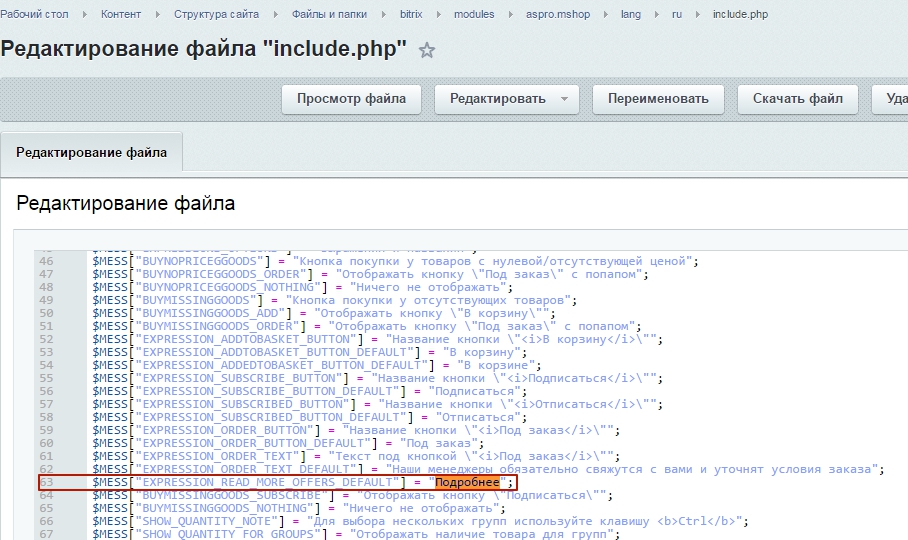The height and width of the screenshot is (540, 908).
Task: Click the partially visible Удалить button
Action: click(x=891, y=99)
